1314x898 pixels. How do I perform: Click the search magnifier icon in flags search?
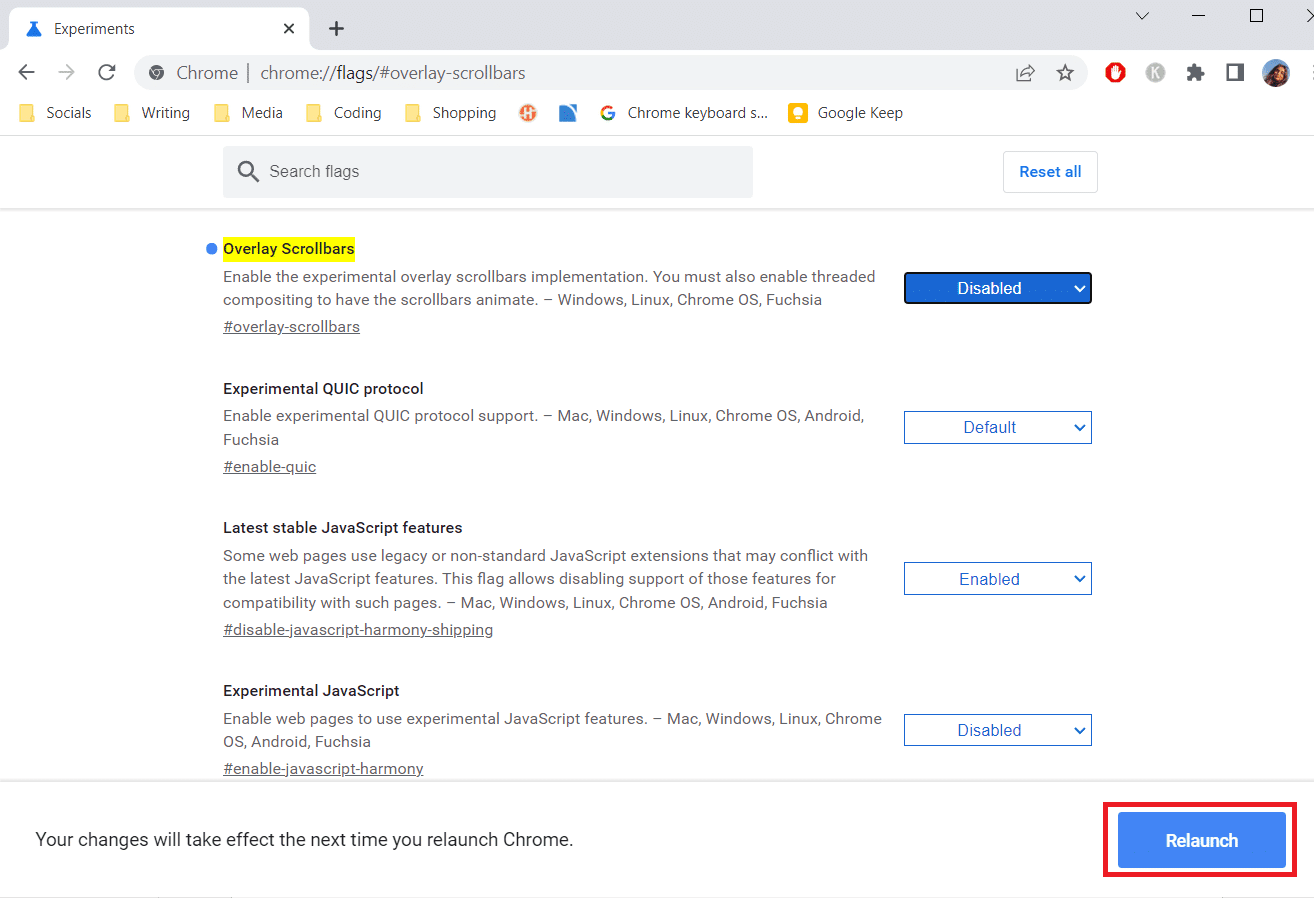[248, 171]
